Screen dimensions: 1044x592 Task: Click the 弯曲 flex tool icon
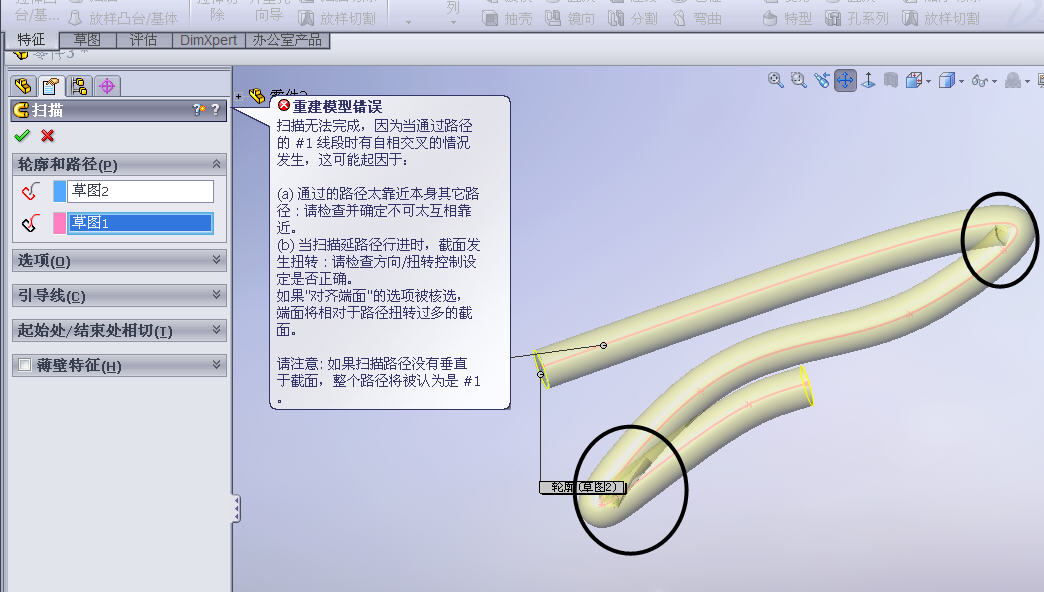click(679, 19)
